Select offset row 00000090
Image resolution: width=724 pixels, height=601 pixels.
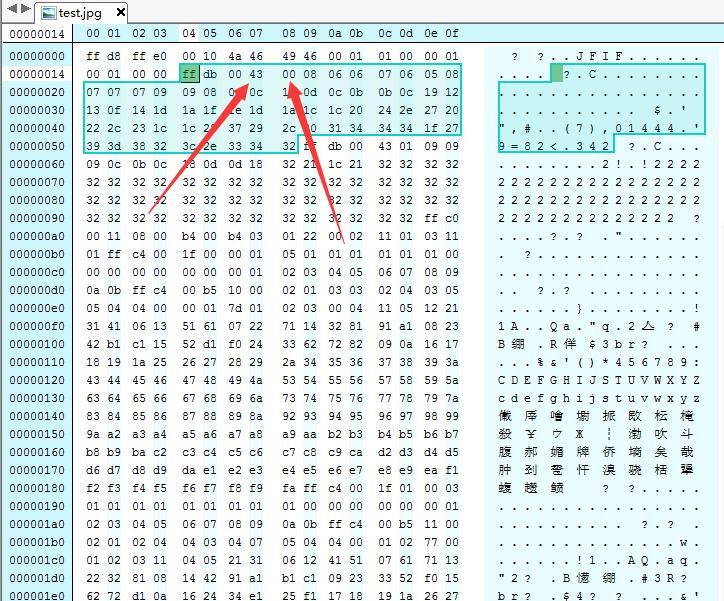tap(37, 218)
